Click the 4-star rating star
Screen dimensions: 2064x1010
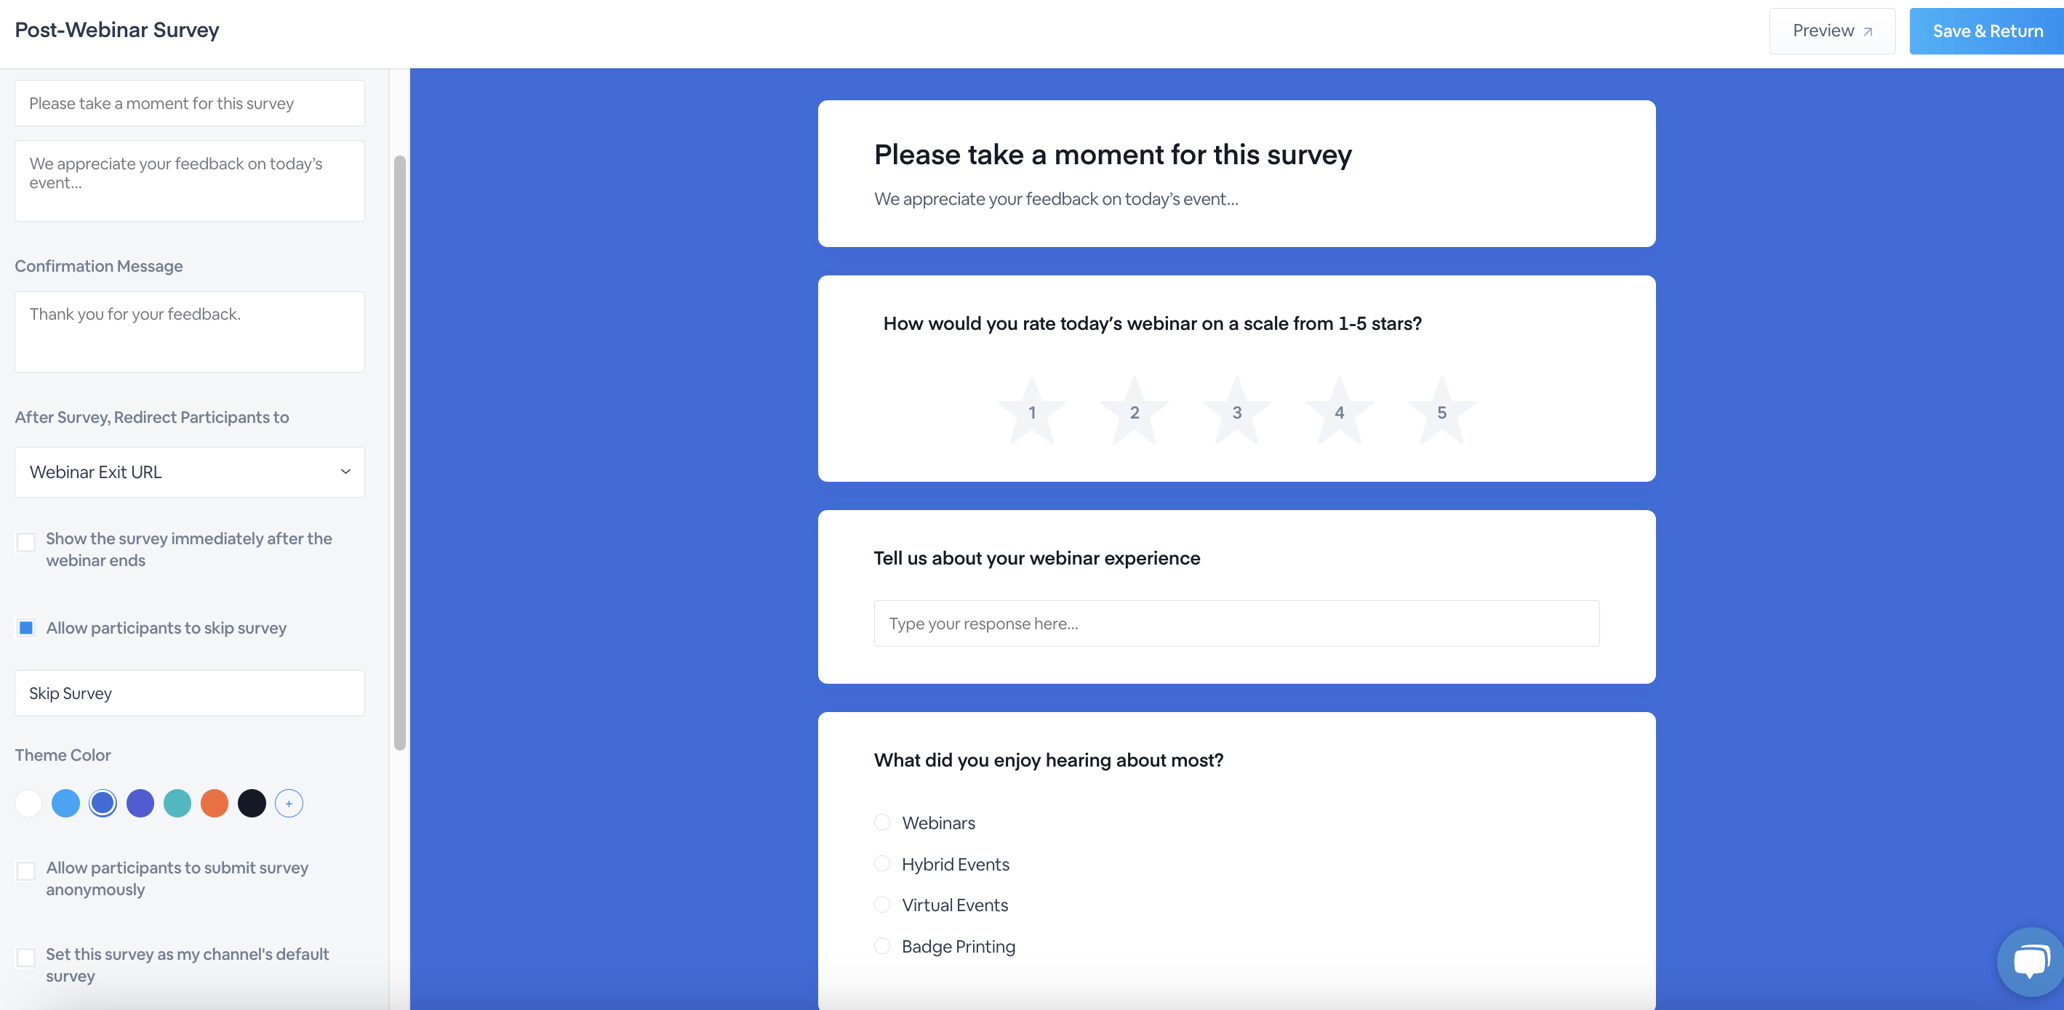click(1338, 410)
